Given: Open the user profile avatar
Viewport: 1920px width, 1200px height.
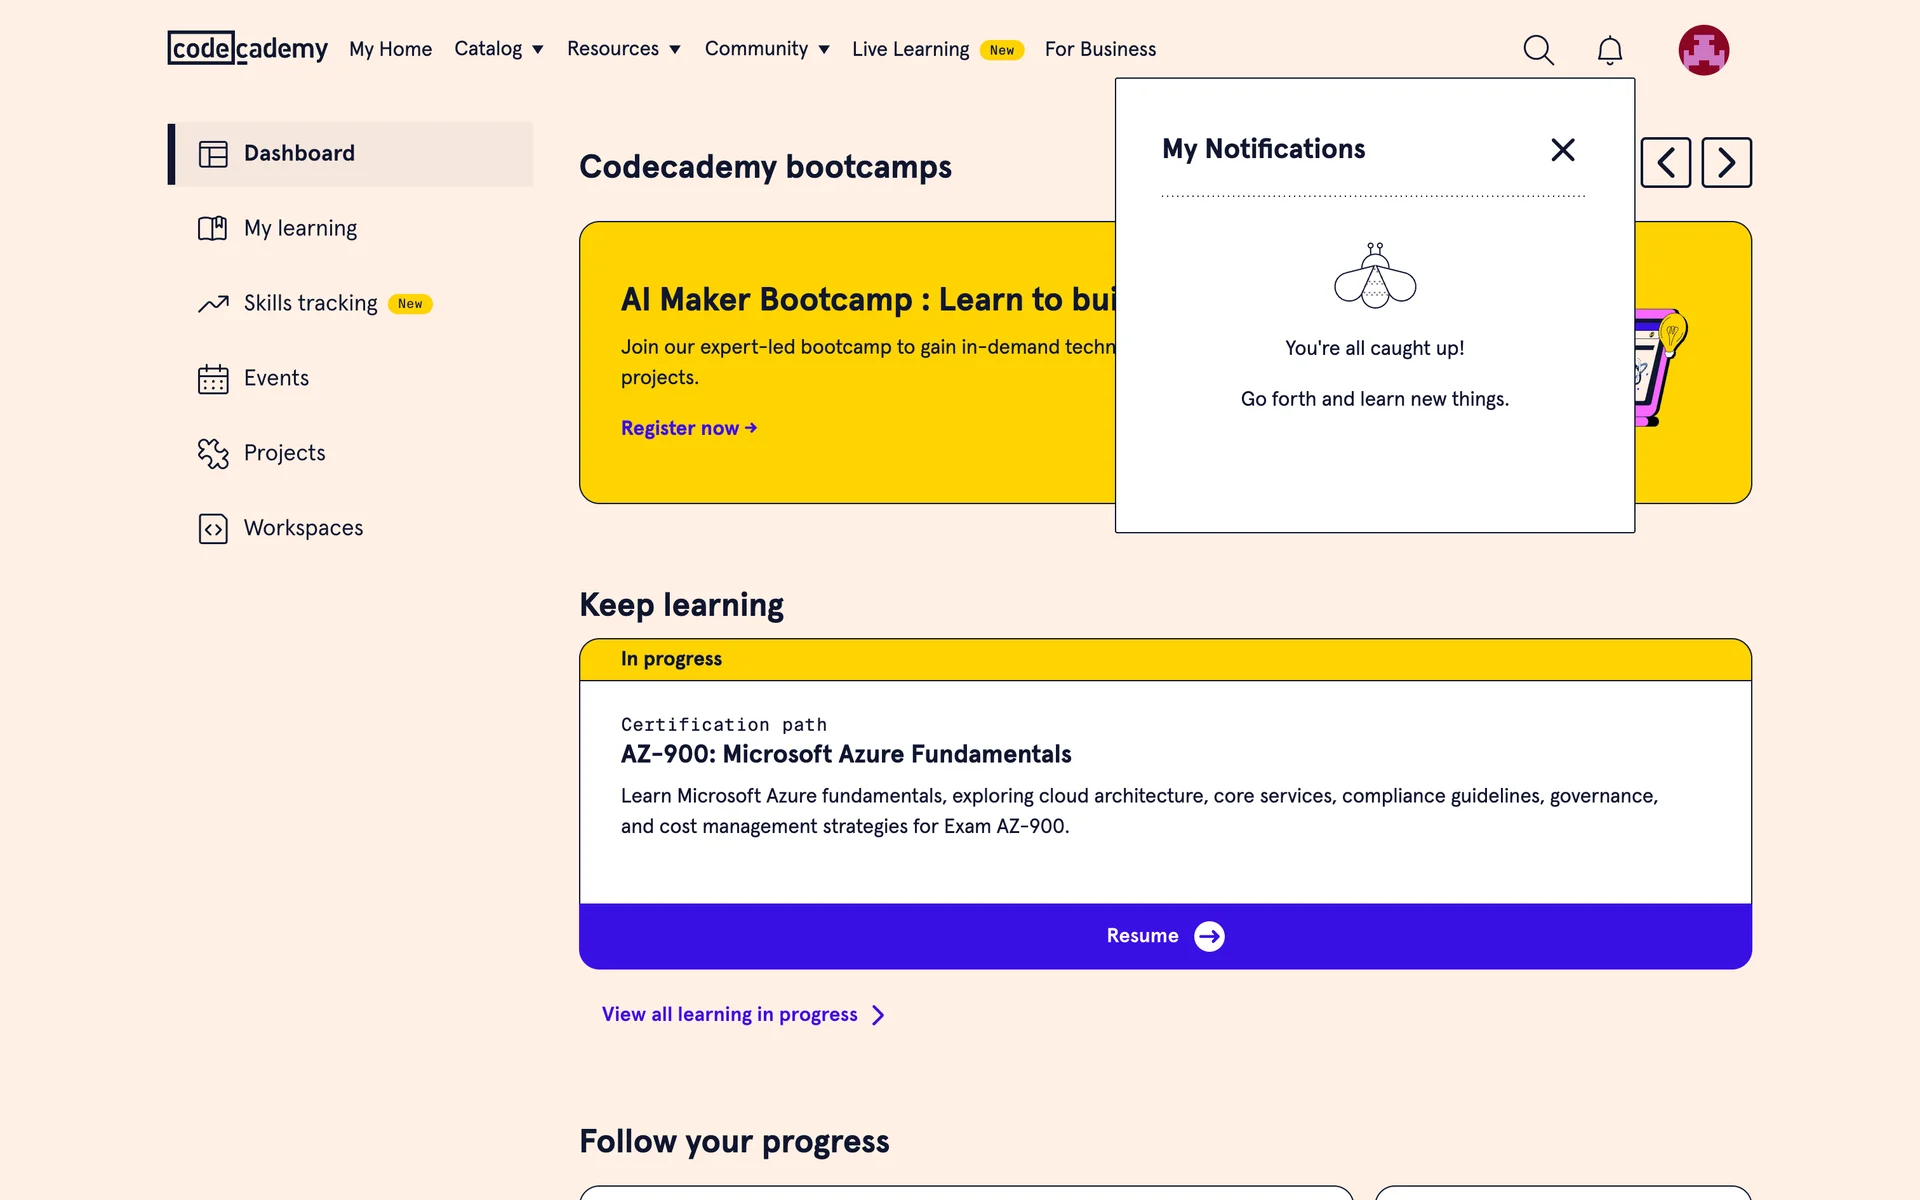Looking at the screenshot, I should (1703, 50).
